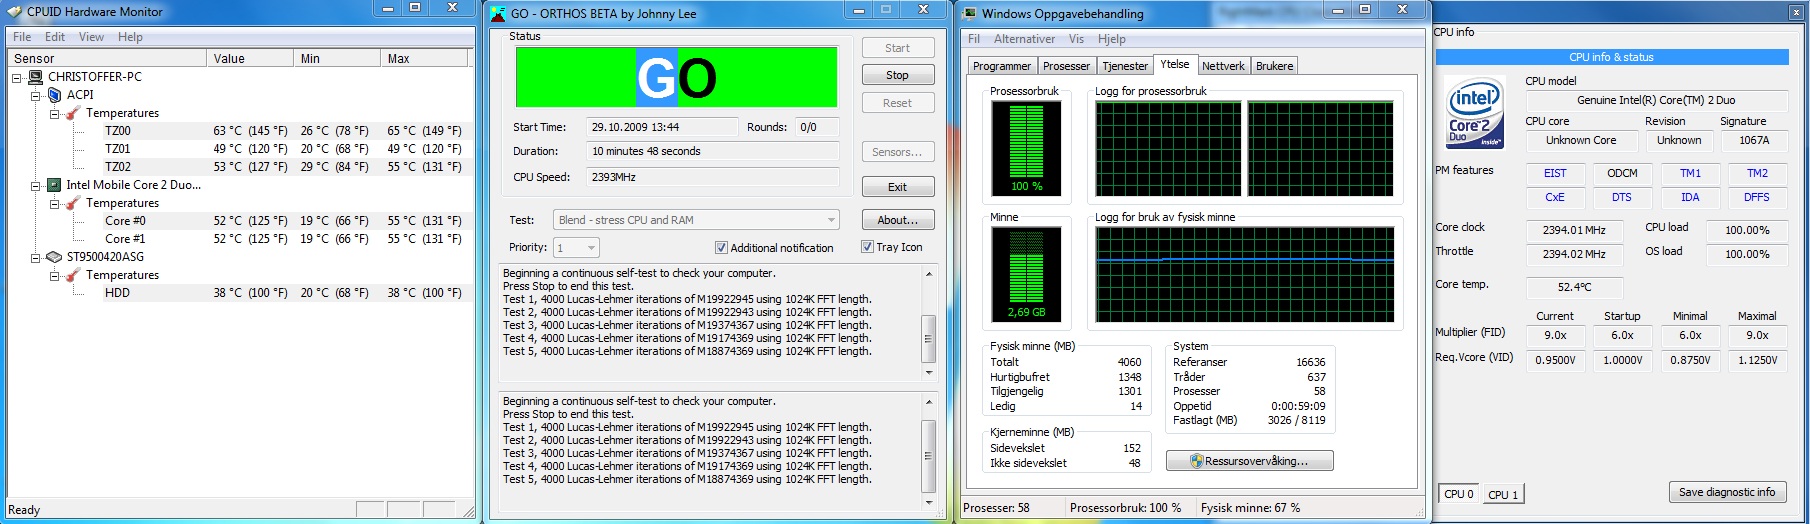
Task: Click the thermometer icon under ACPI Temperatures
Action: pyautogui.click(x=73, y=113)
